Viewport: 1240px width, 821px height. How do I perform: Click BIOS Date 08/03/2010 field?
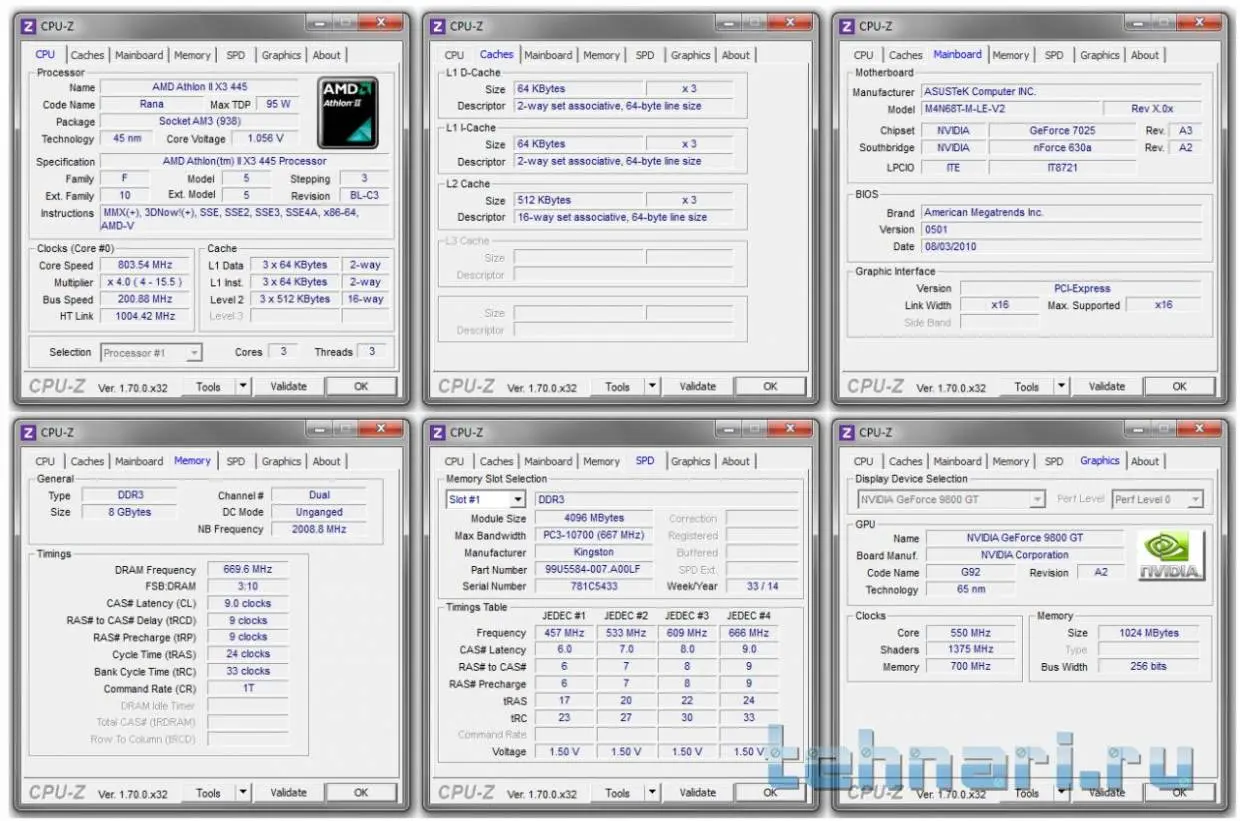(1060, 246)
